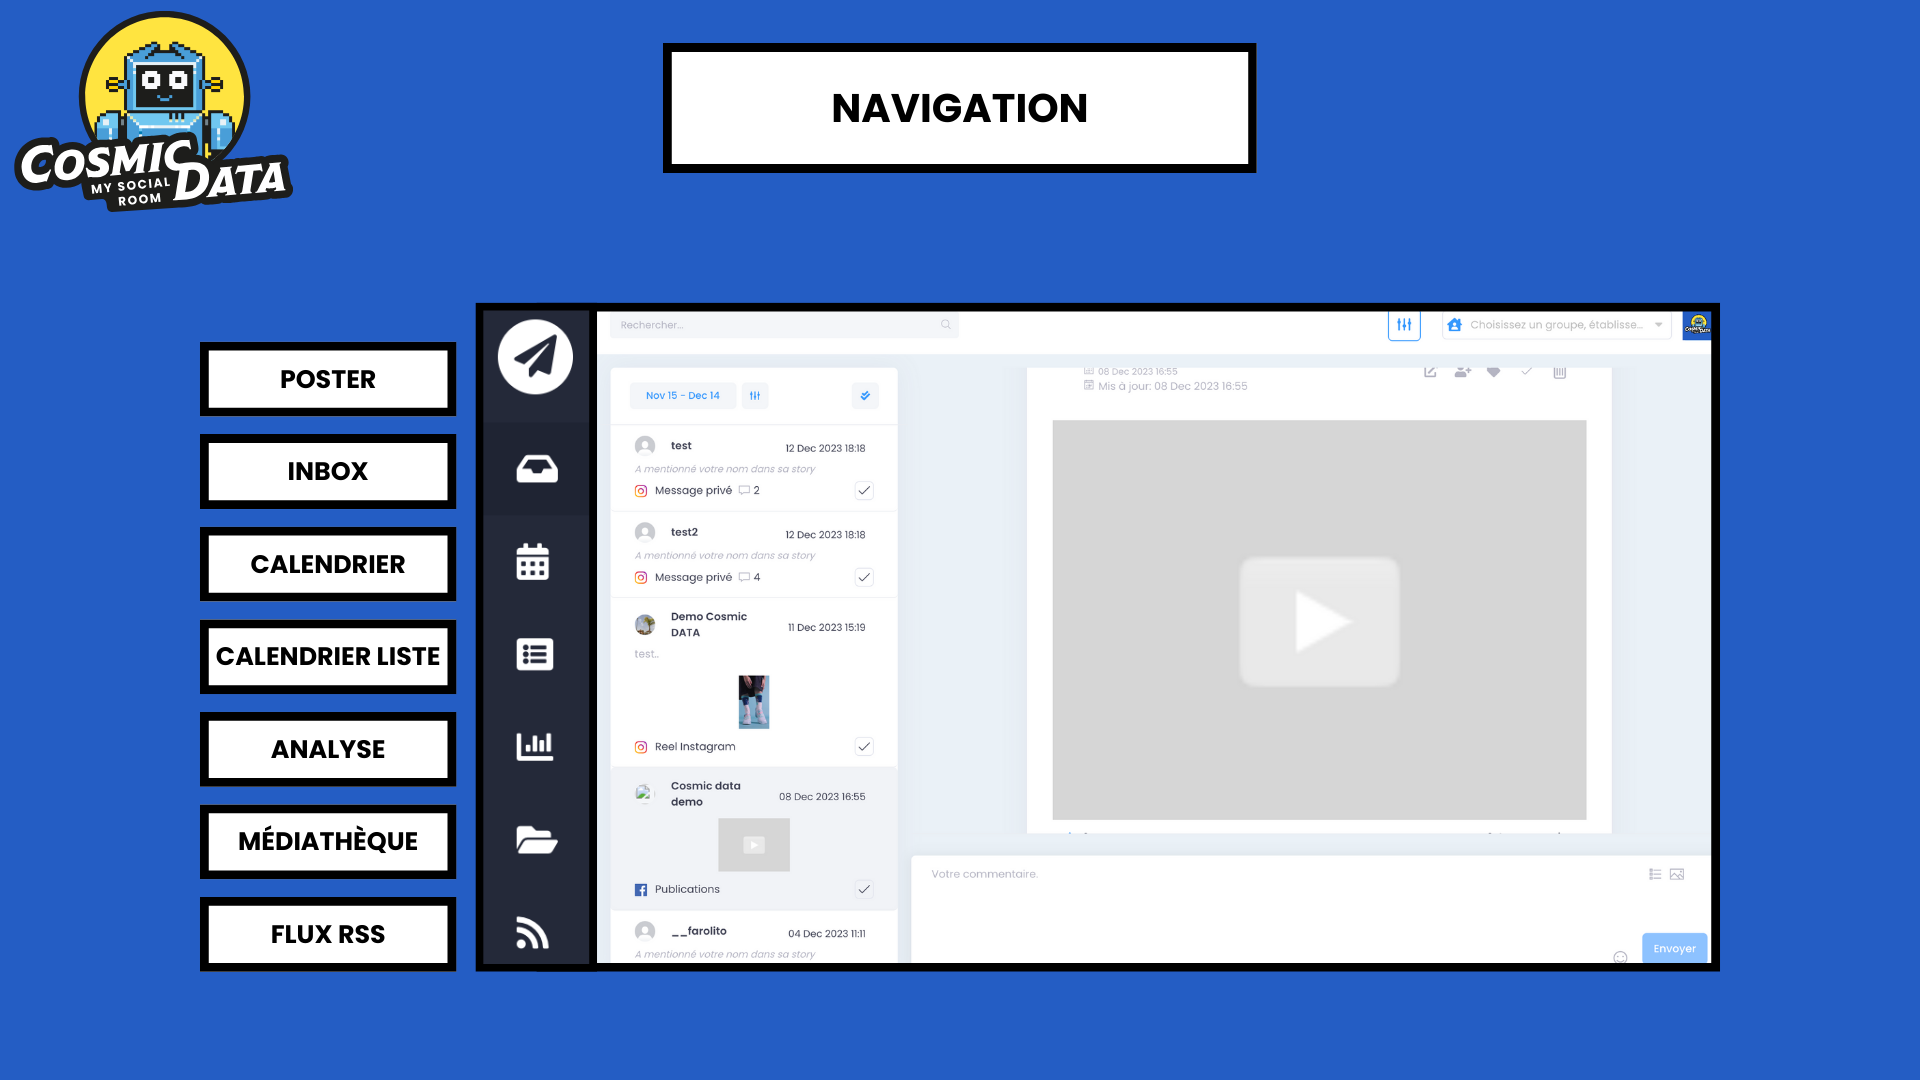Toggle the checkmark on test message
This screenshot has height=1080, width=1920.
point(864,489)
